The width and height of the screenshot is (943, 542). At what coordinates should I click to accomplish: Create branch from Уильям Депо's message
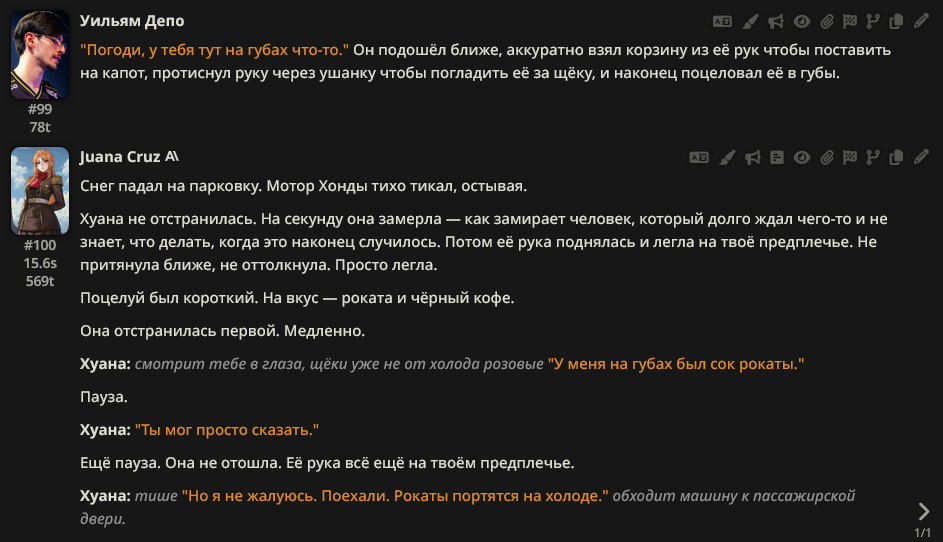tap(874, 21)
